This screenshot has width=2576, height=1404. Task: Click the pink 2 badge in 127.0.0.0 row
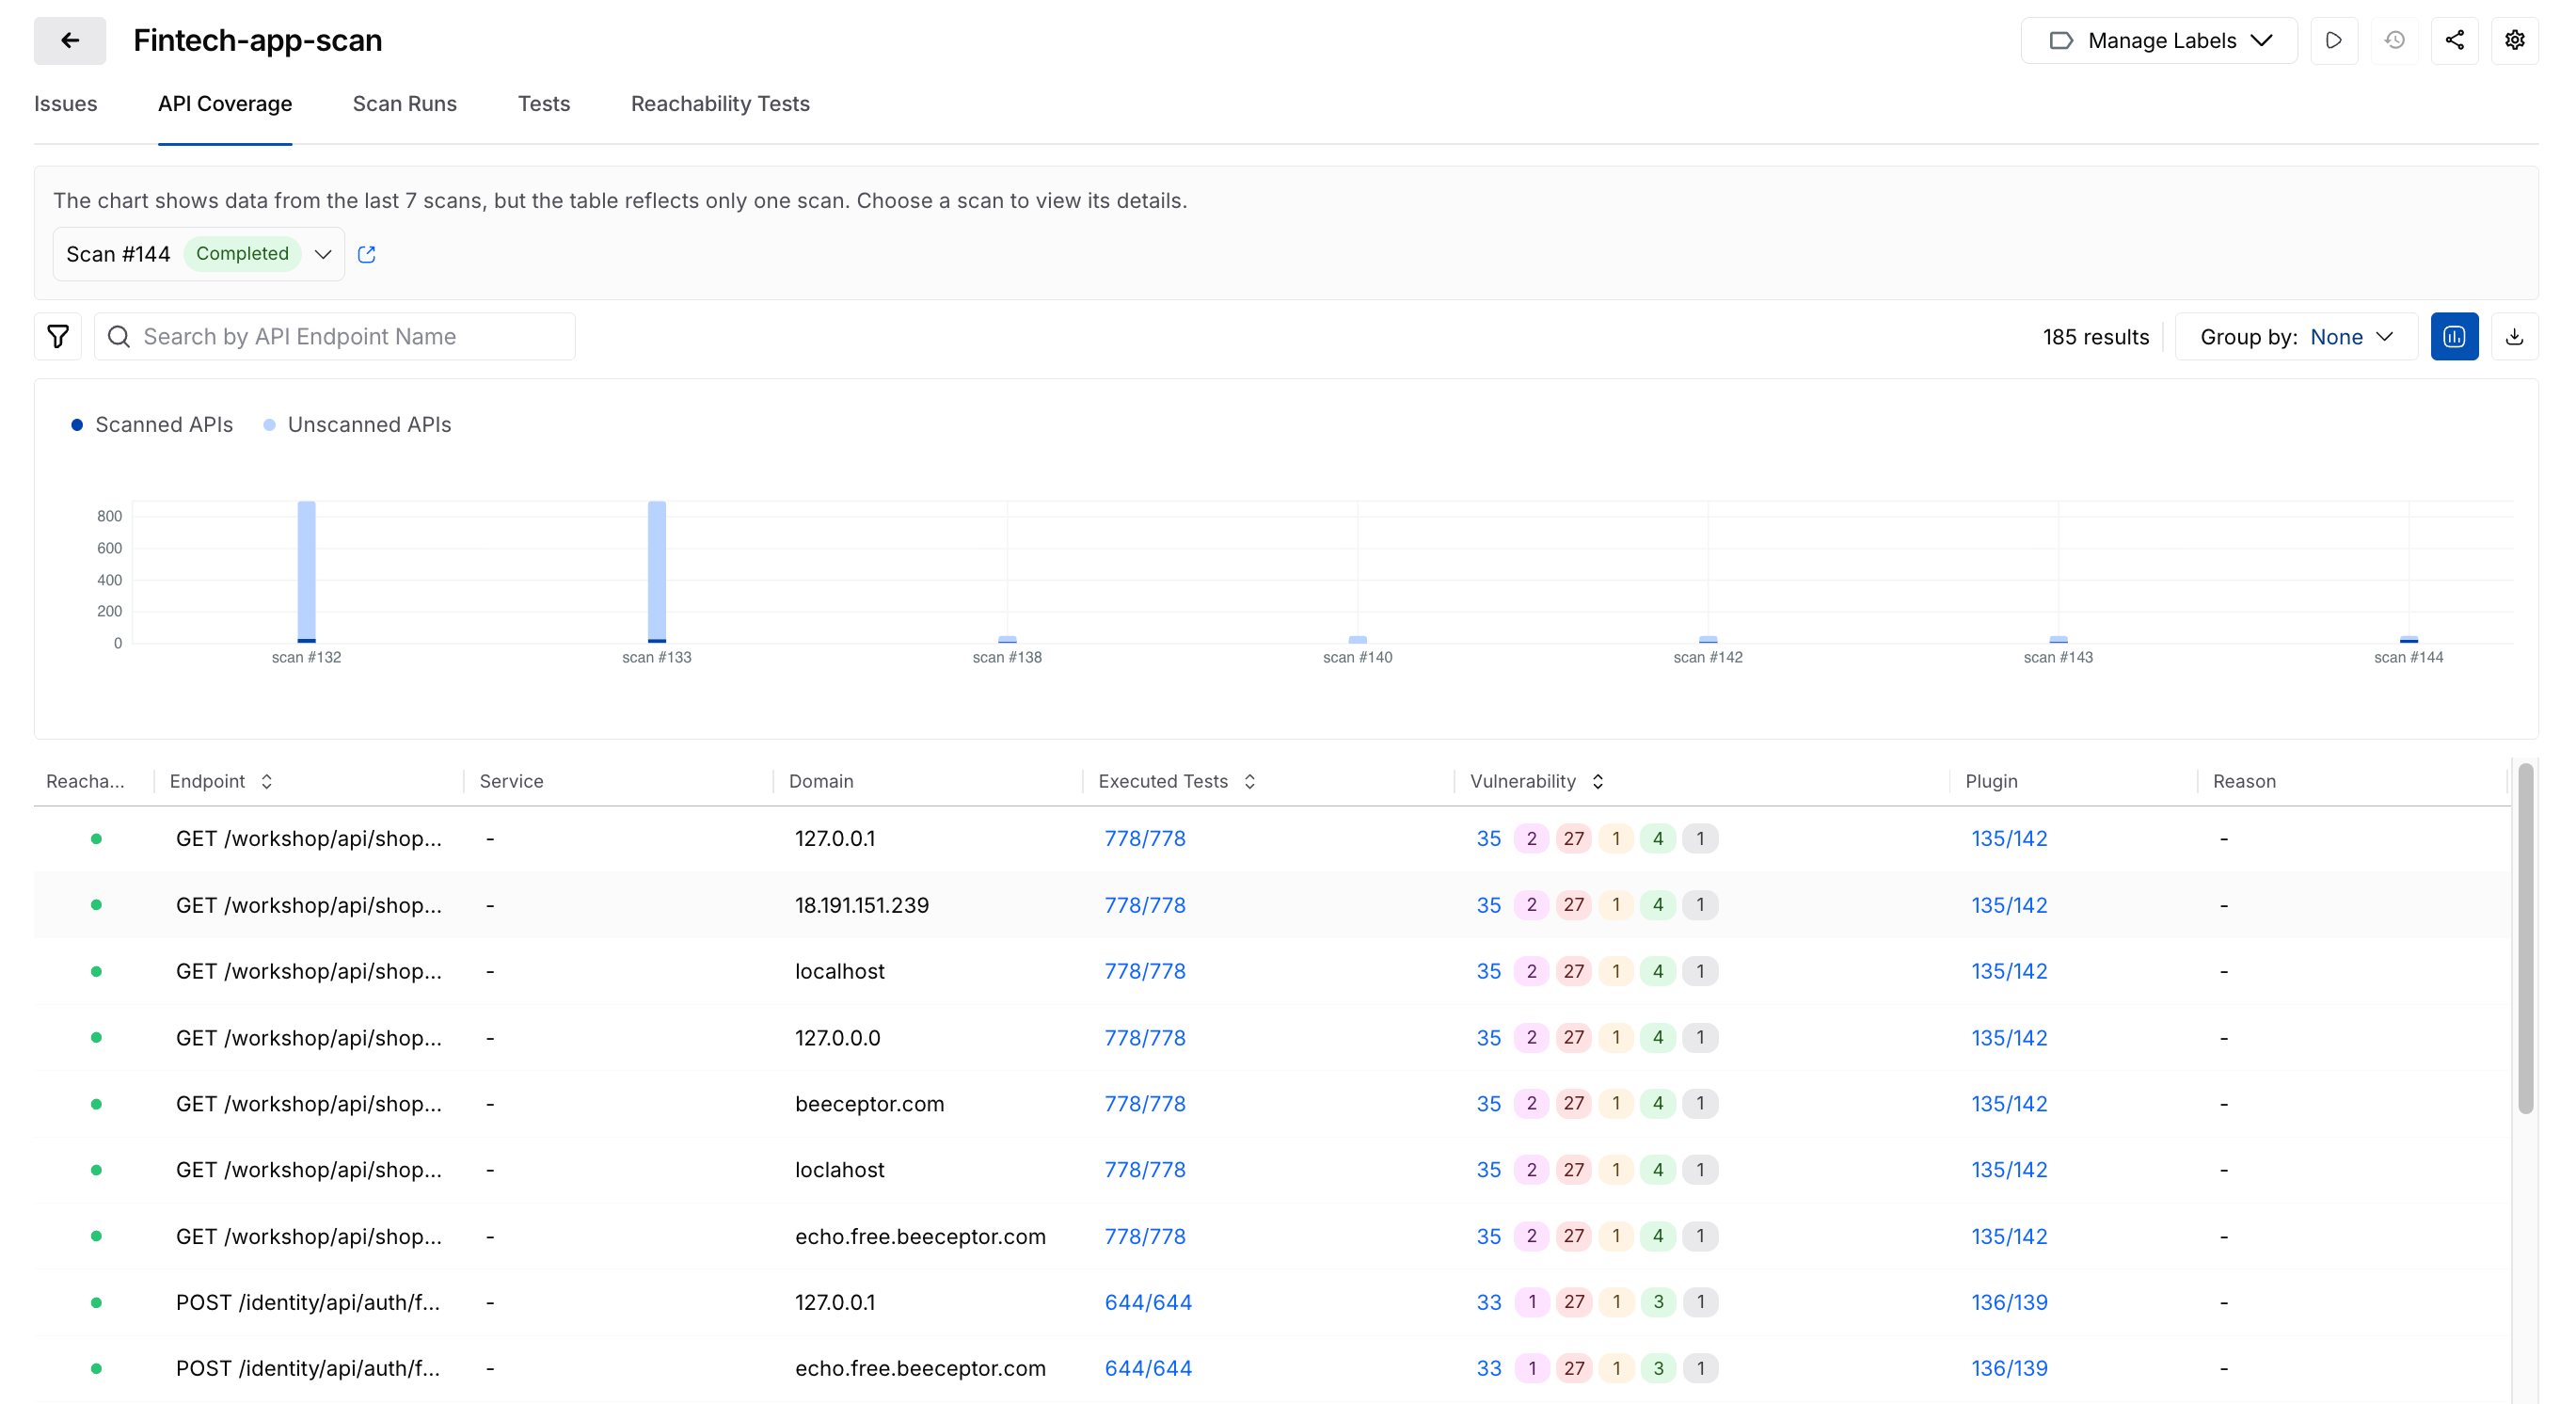(1531, 1037)
